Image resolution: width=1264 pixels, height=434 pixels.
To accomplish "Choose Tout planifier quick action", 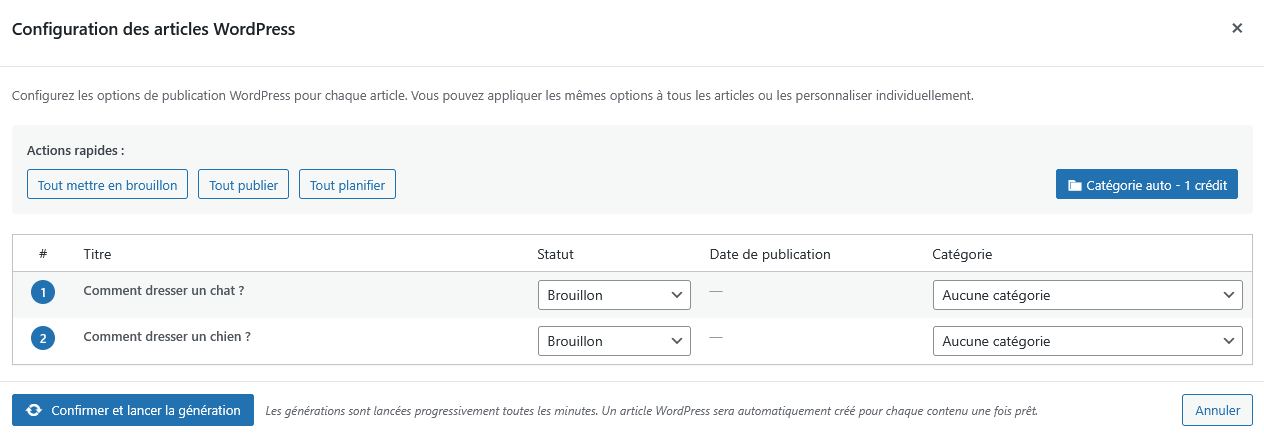I will click(x=347, y=185).
